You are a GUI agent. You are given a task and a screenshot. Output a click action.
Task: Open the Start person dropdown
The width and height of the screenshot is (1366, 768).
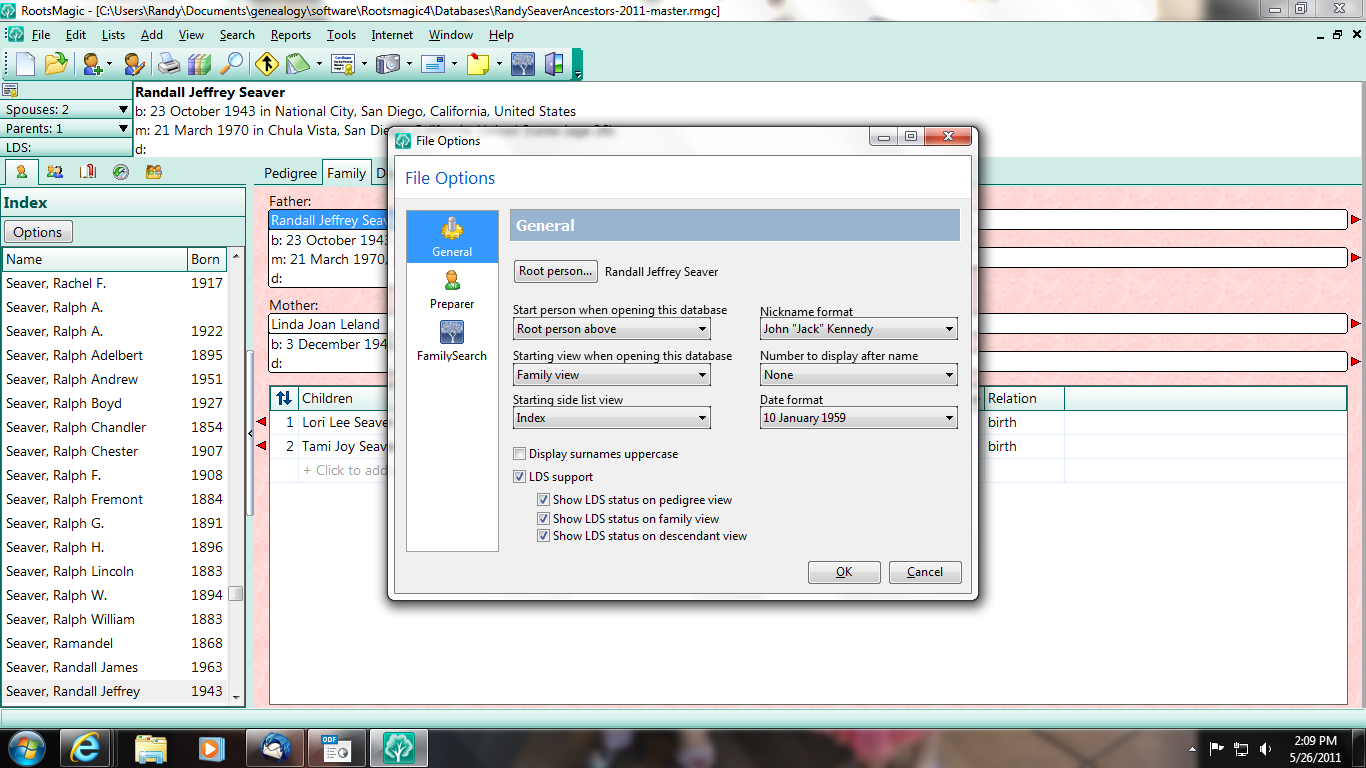pos(612,329)
